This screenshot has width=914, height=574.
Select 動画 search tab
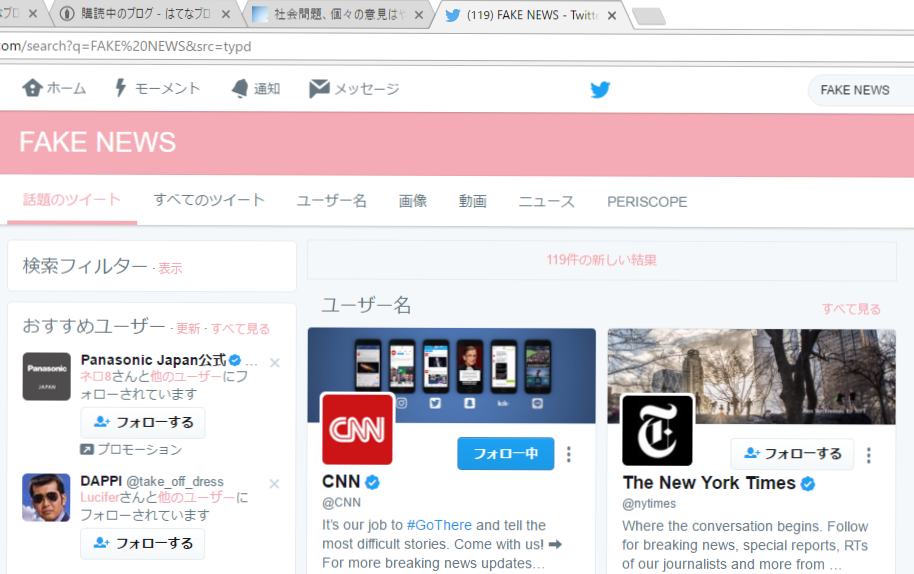coord(473,201)
